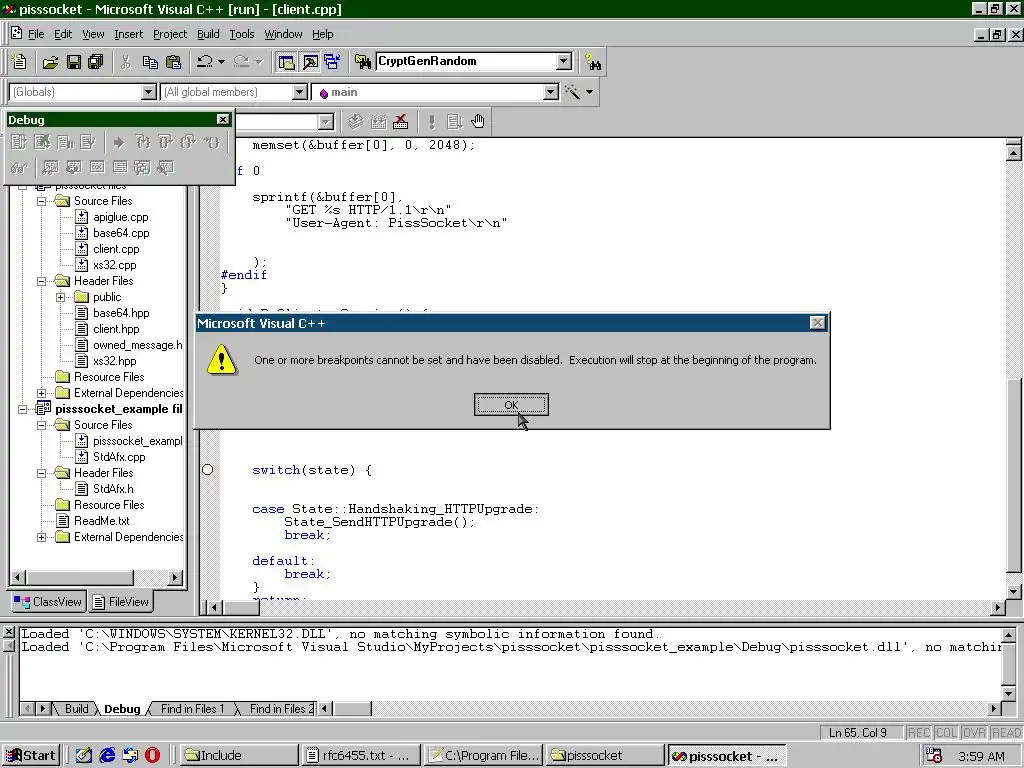1024x768 pixels.
Task: Click the Insert/Remove Breakpoint hand icon
Action: click(478, 121)
